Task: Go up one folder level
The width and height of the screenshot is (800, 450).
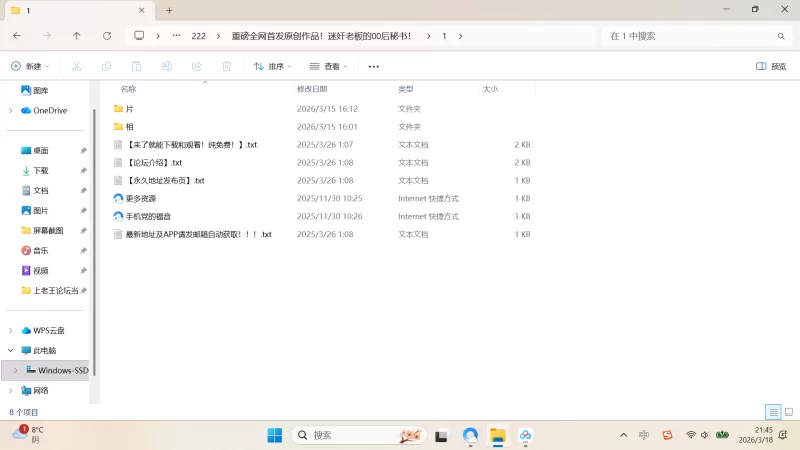Action: pyautogui.click(x=77, y=35)
